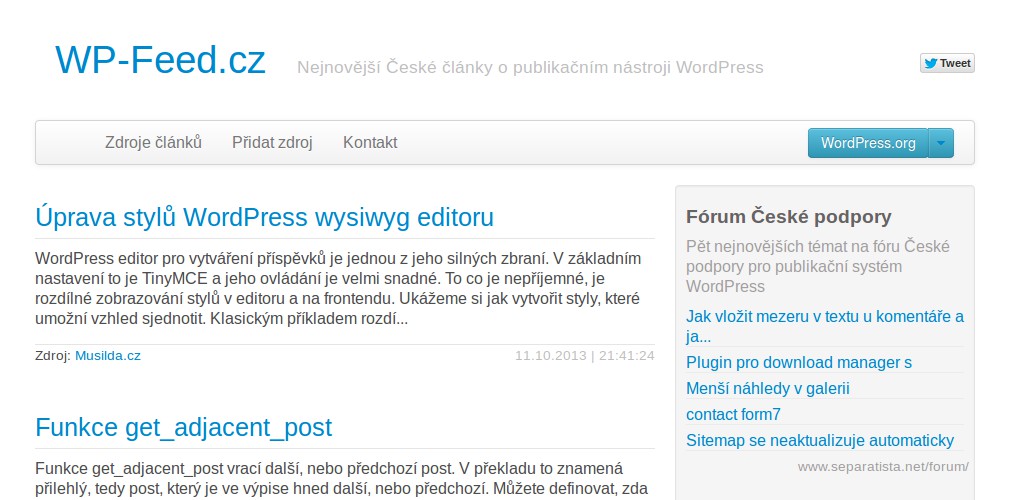Click the tagline Nejnovější České články o publikačním
Image resolution: width=1010 pixels, height=500 pixels.
(x=530, y=68)
